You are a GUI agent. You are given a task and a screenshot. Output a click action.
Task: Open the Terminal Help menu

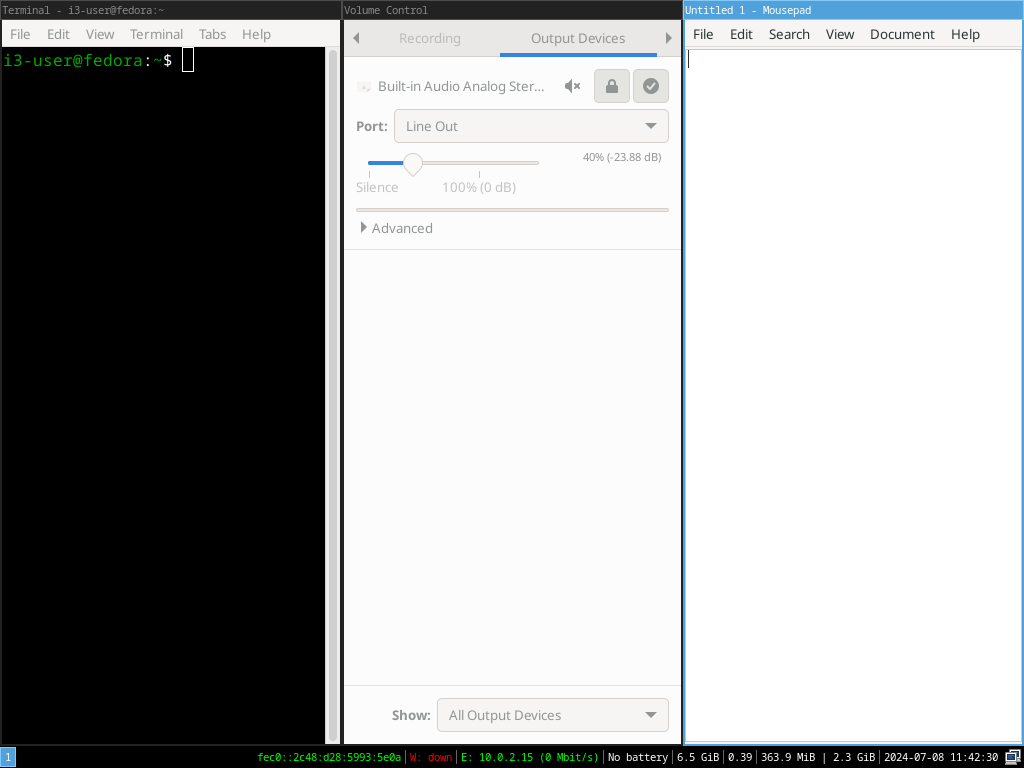point(256,34)
